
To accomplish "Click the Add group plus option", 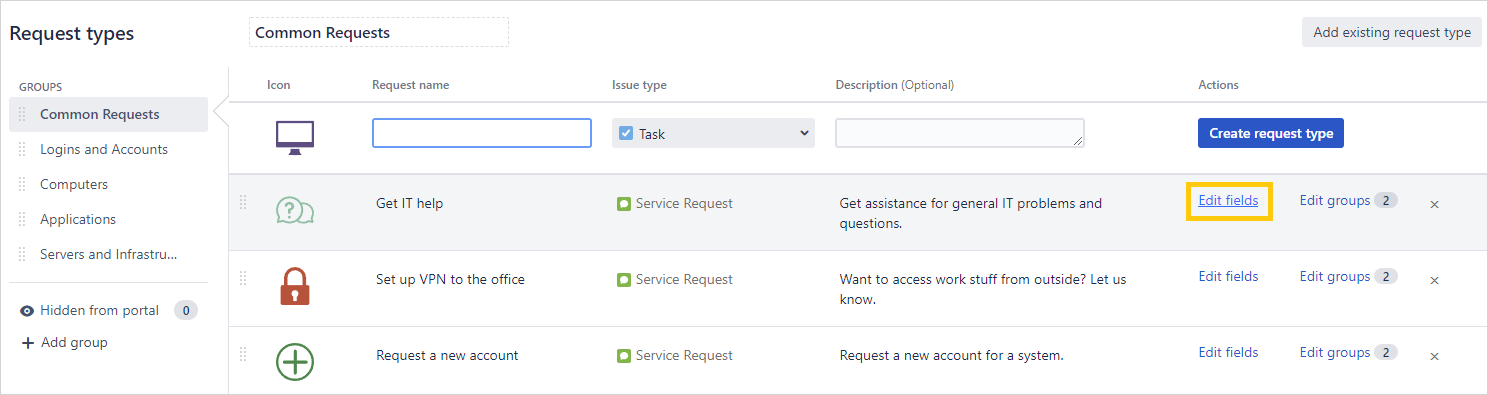I will click(x=64, y=342).
